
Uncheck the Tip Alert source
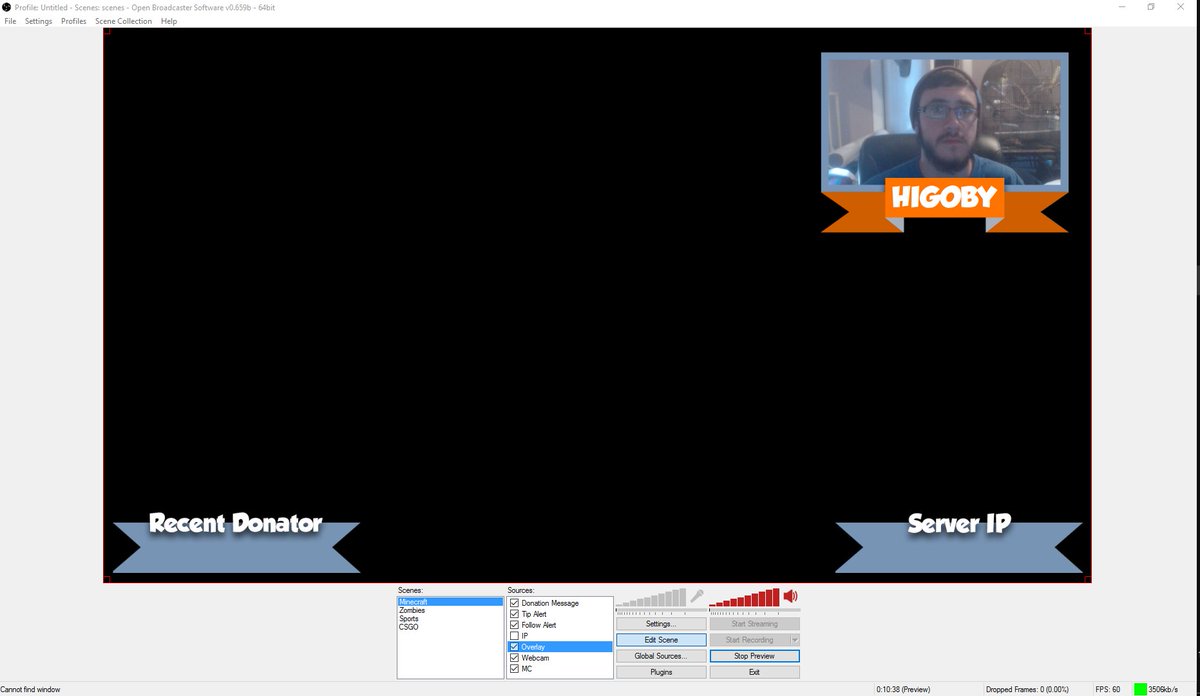click(514, 614)
